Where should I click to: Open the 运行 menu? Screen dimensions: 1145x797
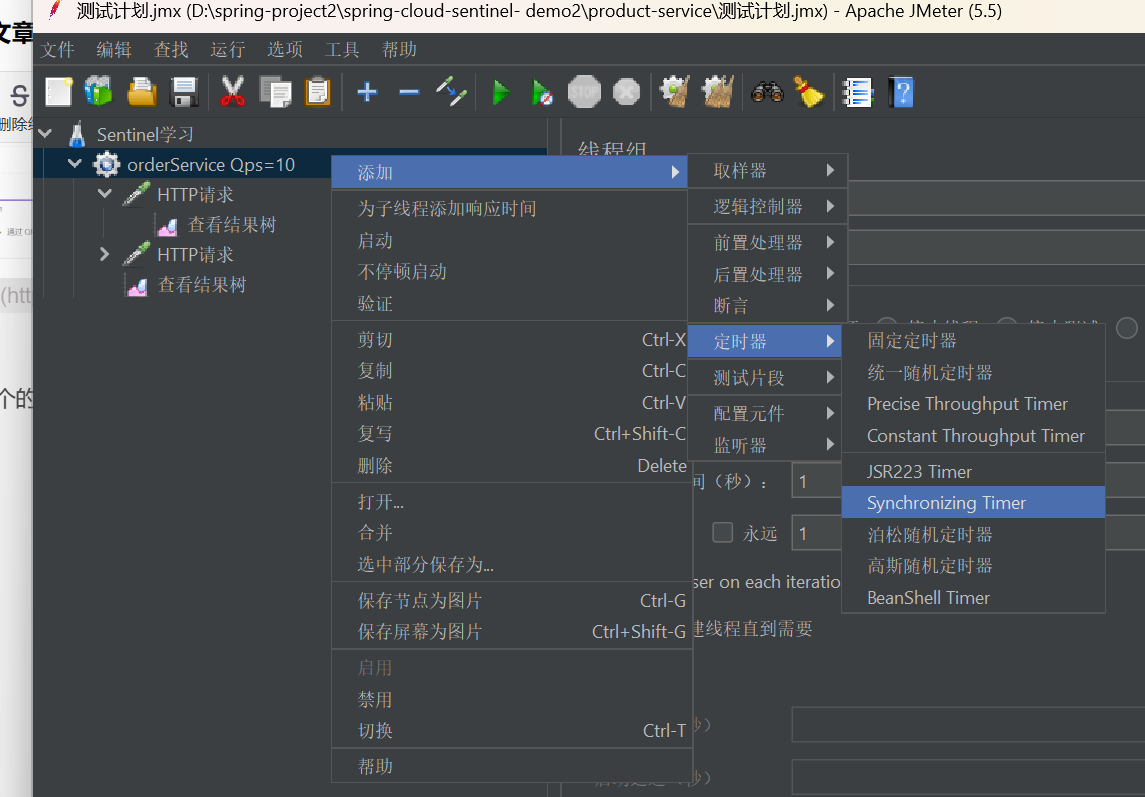pyautogui.click(x=228, y=50)
